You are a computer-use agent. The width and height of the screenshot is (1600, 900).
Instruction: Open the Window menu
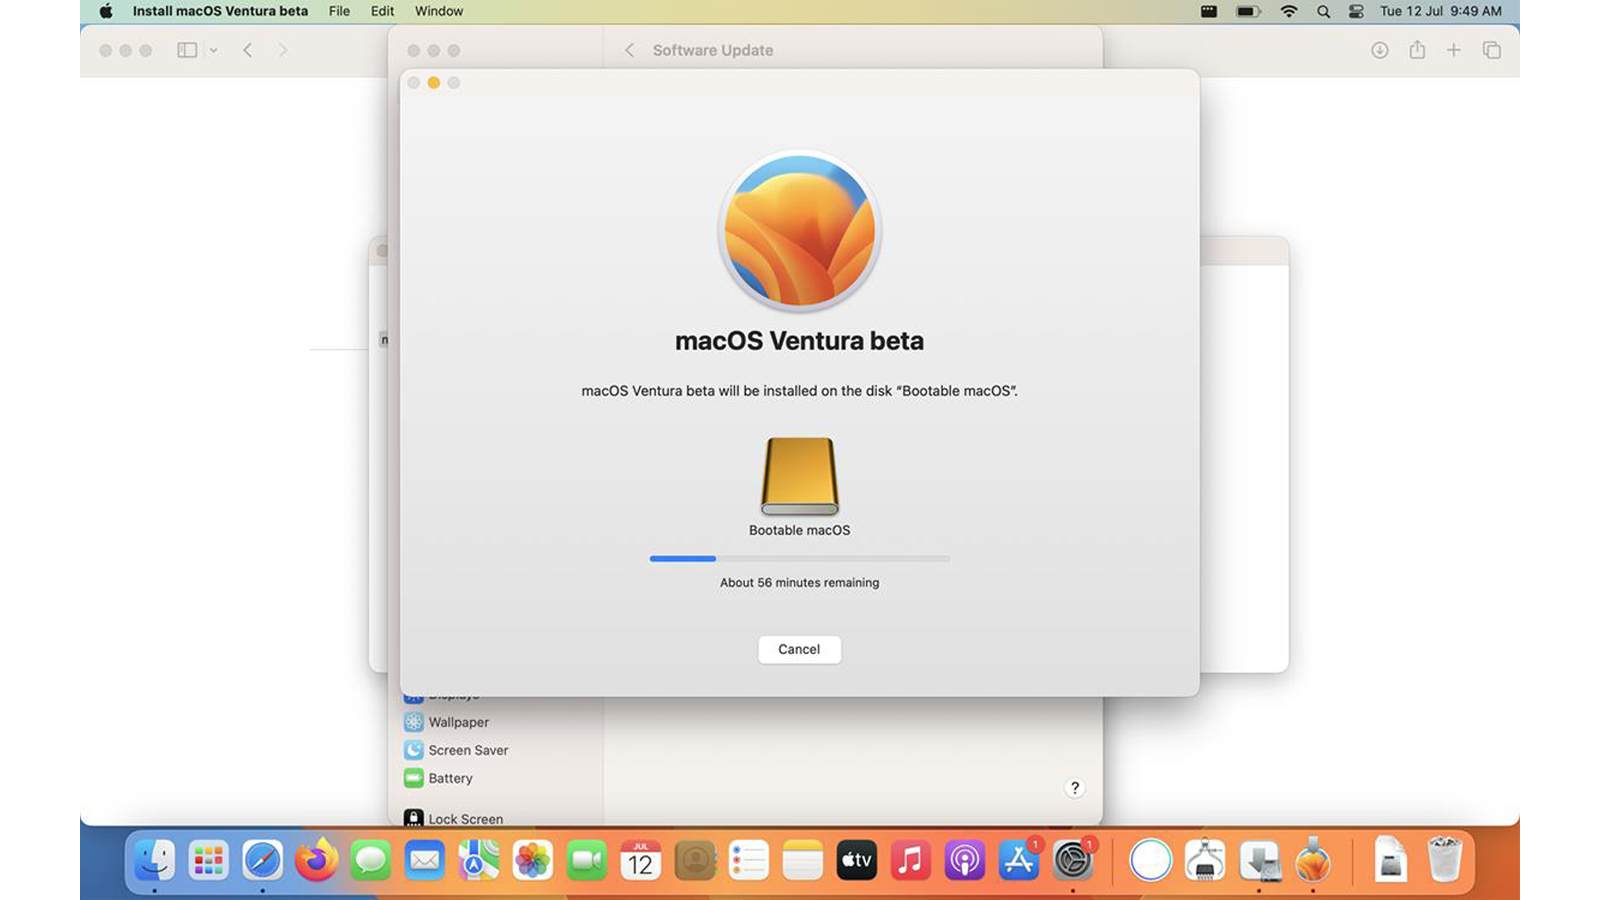point(439,11)
